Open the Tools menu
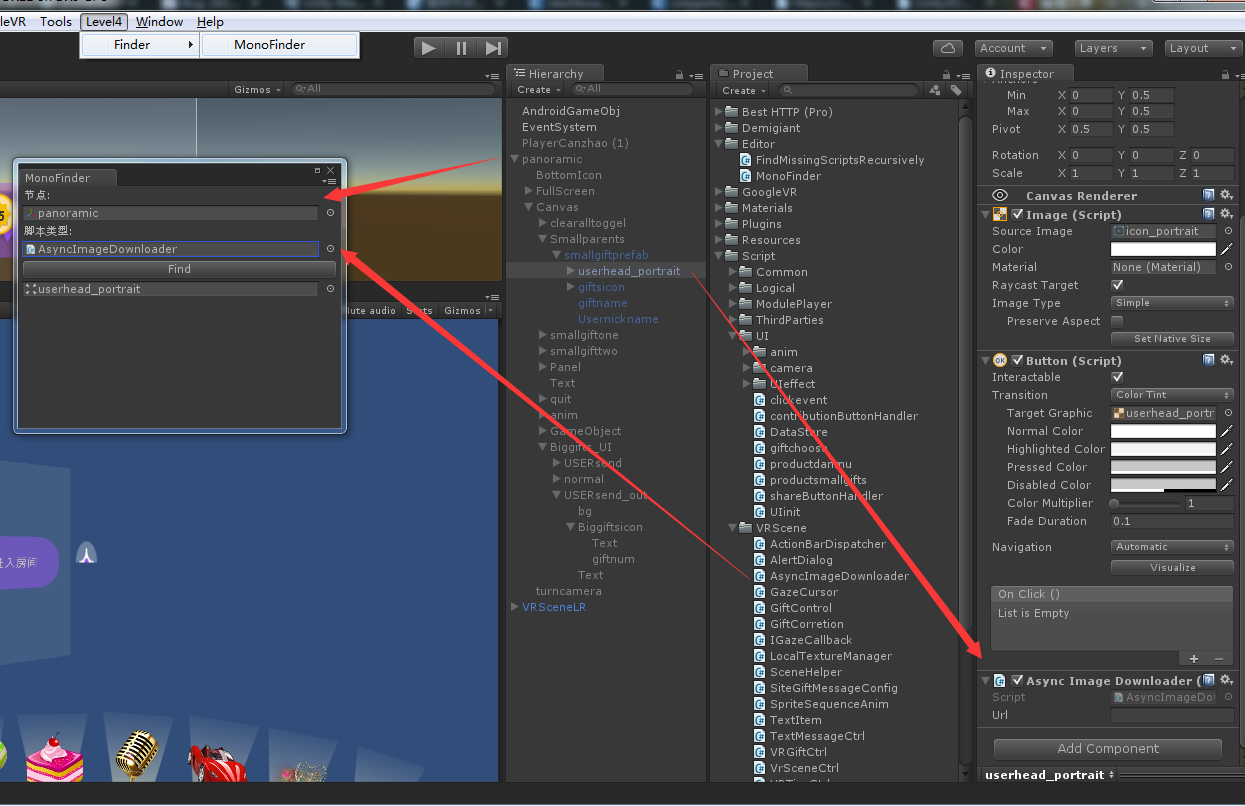1245x806 pixels. click(x=56, y=21)
